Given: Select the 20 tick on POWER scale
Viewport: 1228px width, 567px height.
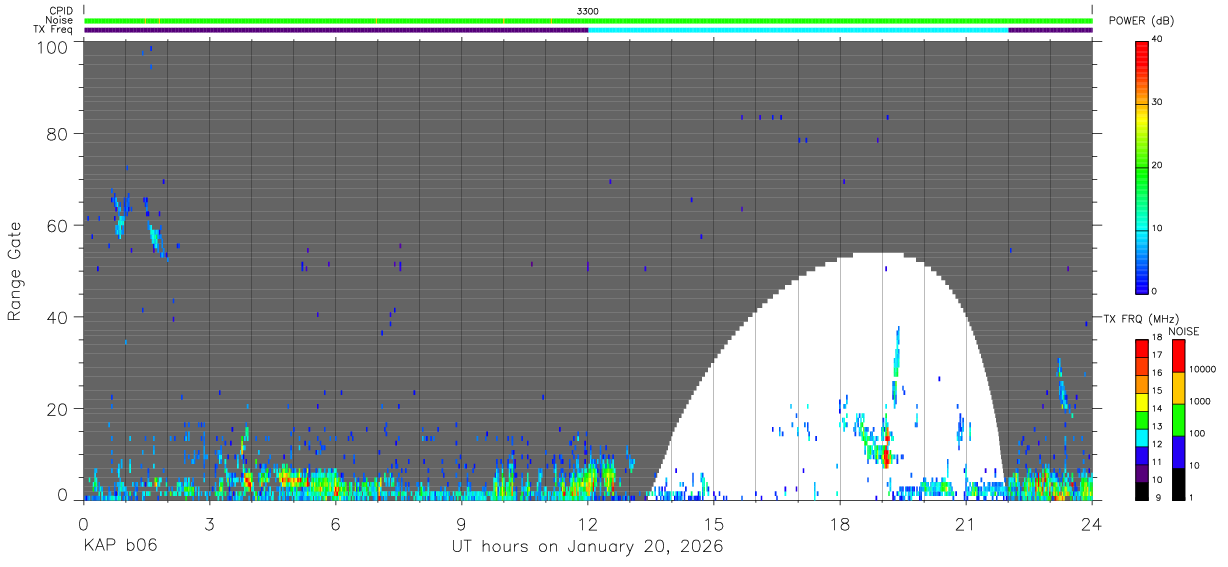Looking at the screenshot, I should [x=1157, y=165].
